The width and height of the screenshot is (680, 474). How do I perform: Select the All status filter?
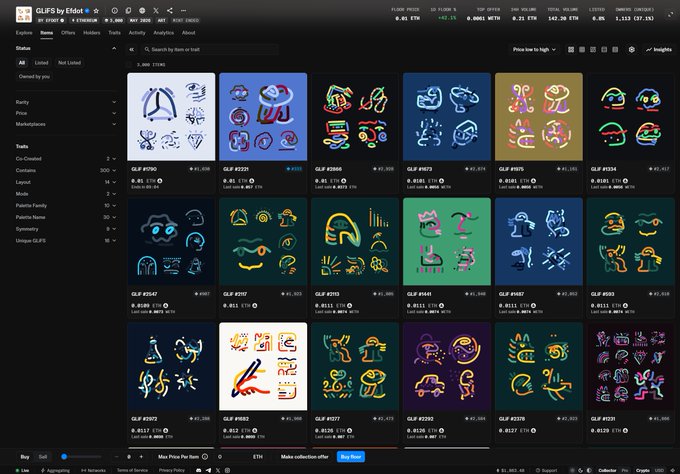click(22, 63)
